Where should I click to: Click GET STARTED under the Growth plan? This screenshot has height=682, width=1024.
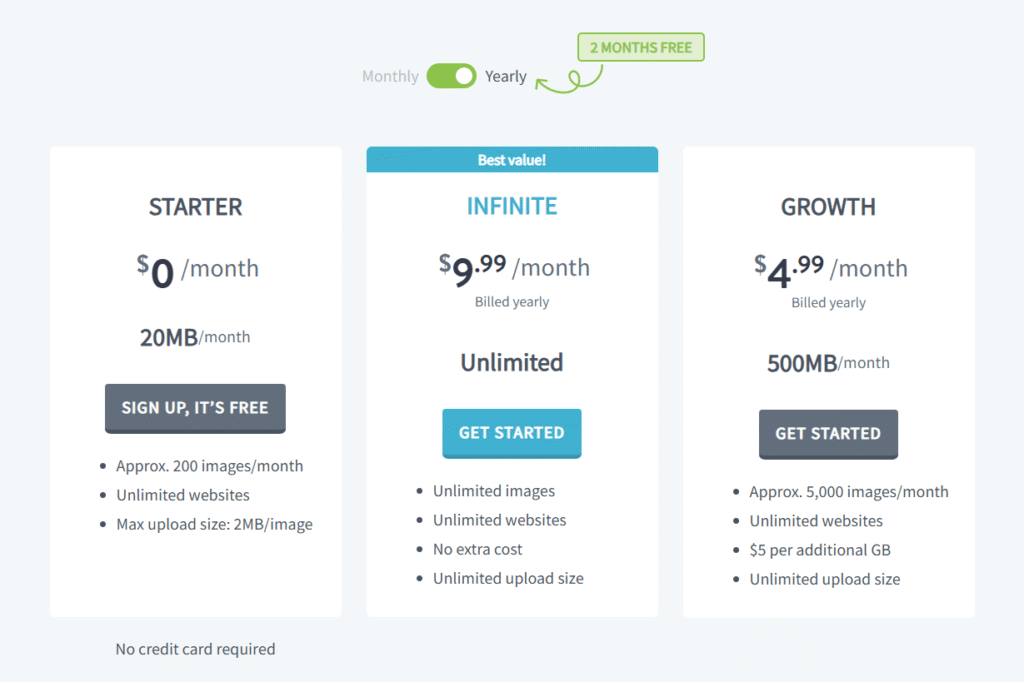pos(828,434)
